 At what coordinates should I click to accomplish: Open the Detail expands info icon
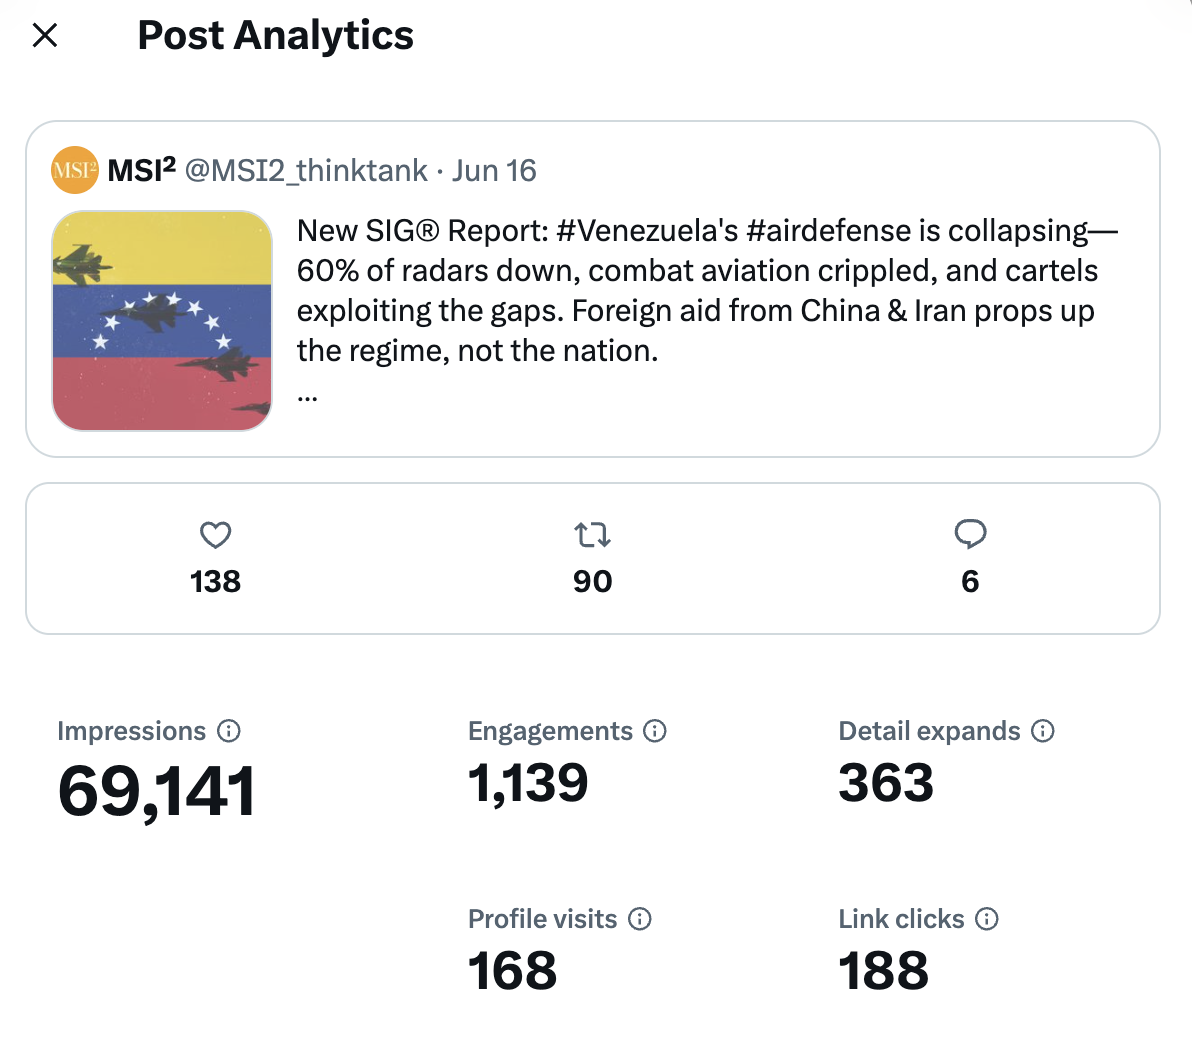(x=1042, y=731)
